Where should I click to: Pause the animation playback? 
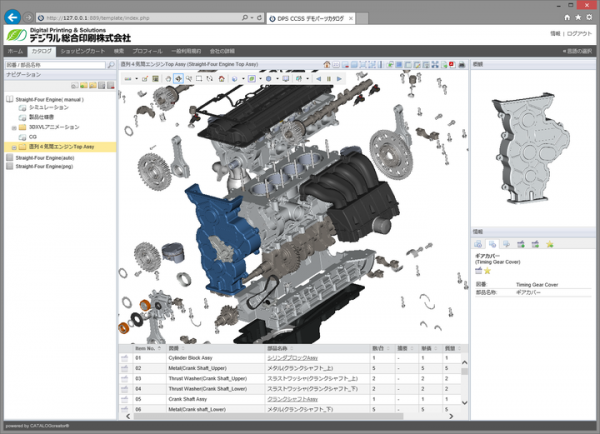(329, 79)
